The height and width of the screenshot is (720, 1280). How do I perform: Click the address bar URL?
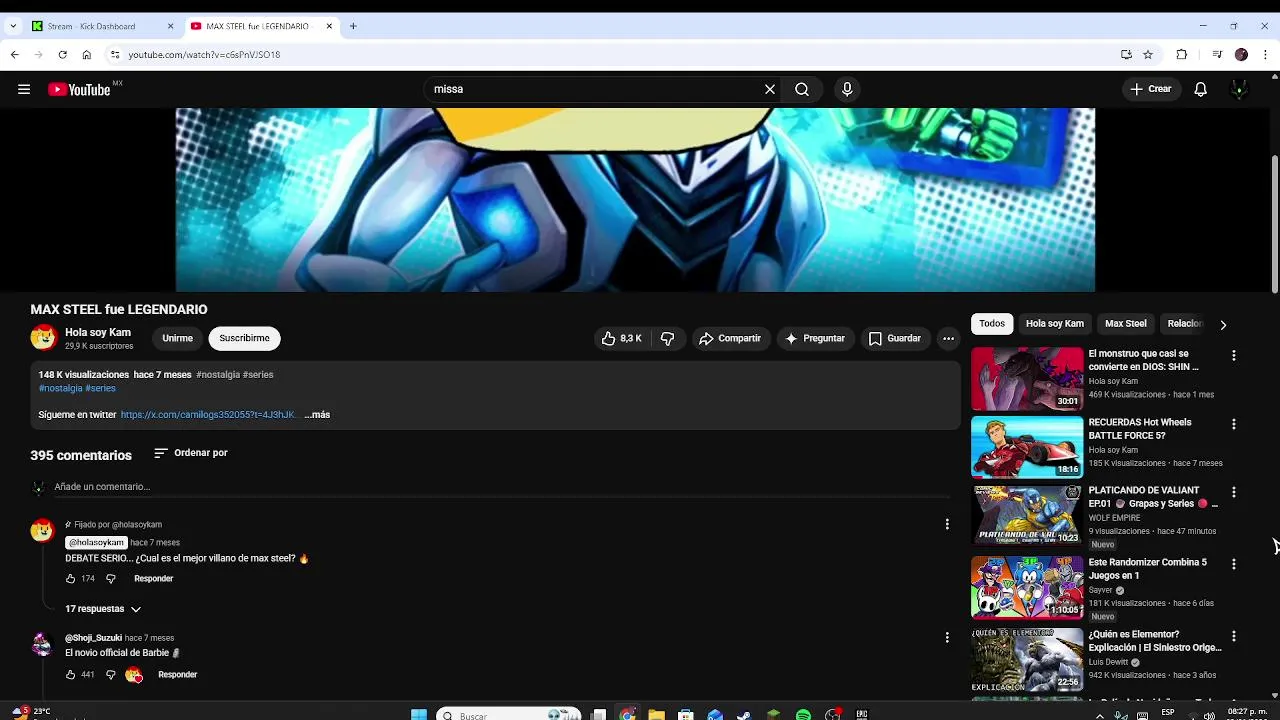pos(204,55)
